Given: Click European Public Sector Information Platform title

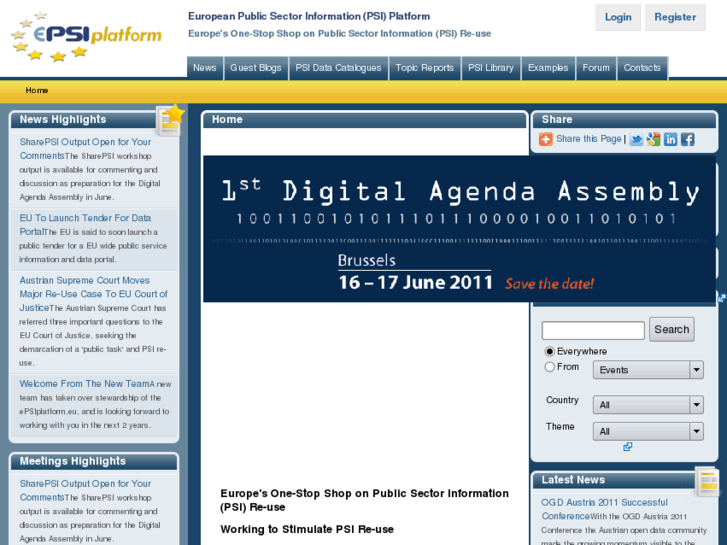Looking at the screenshot, I should [309, 16].
